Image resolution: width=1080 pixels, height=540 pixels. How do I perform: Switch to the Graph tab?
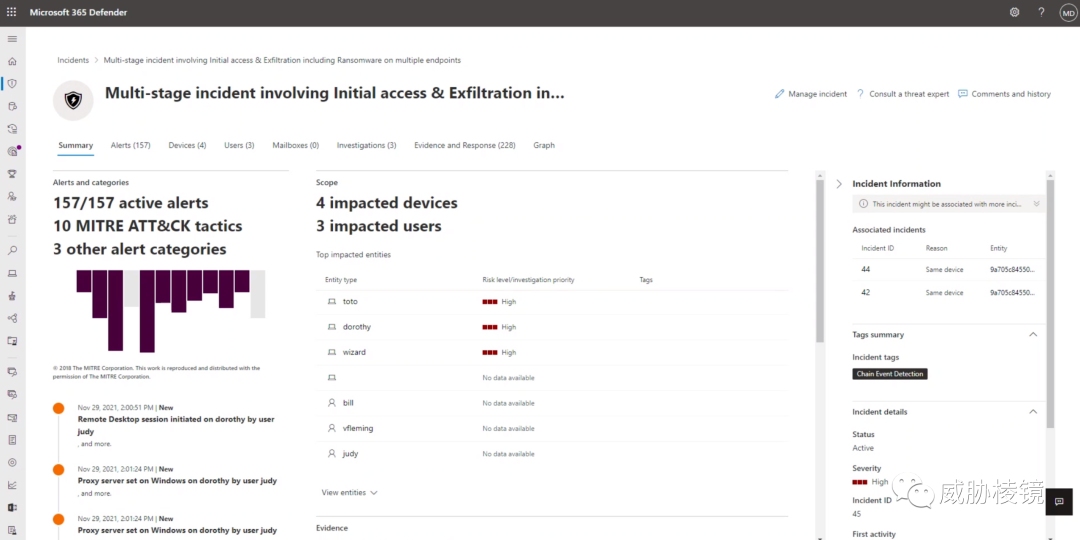544,145
